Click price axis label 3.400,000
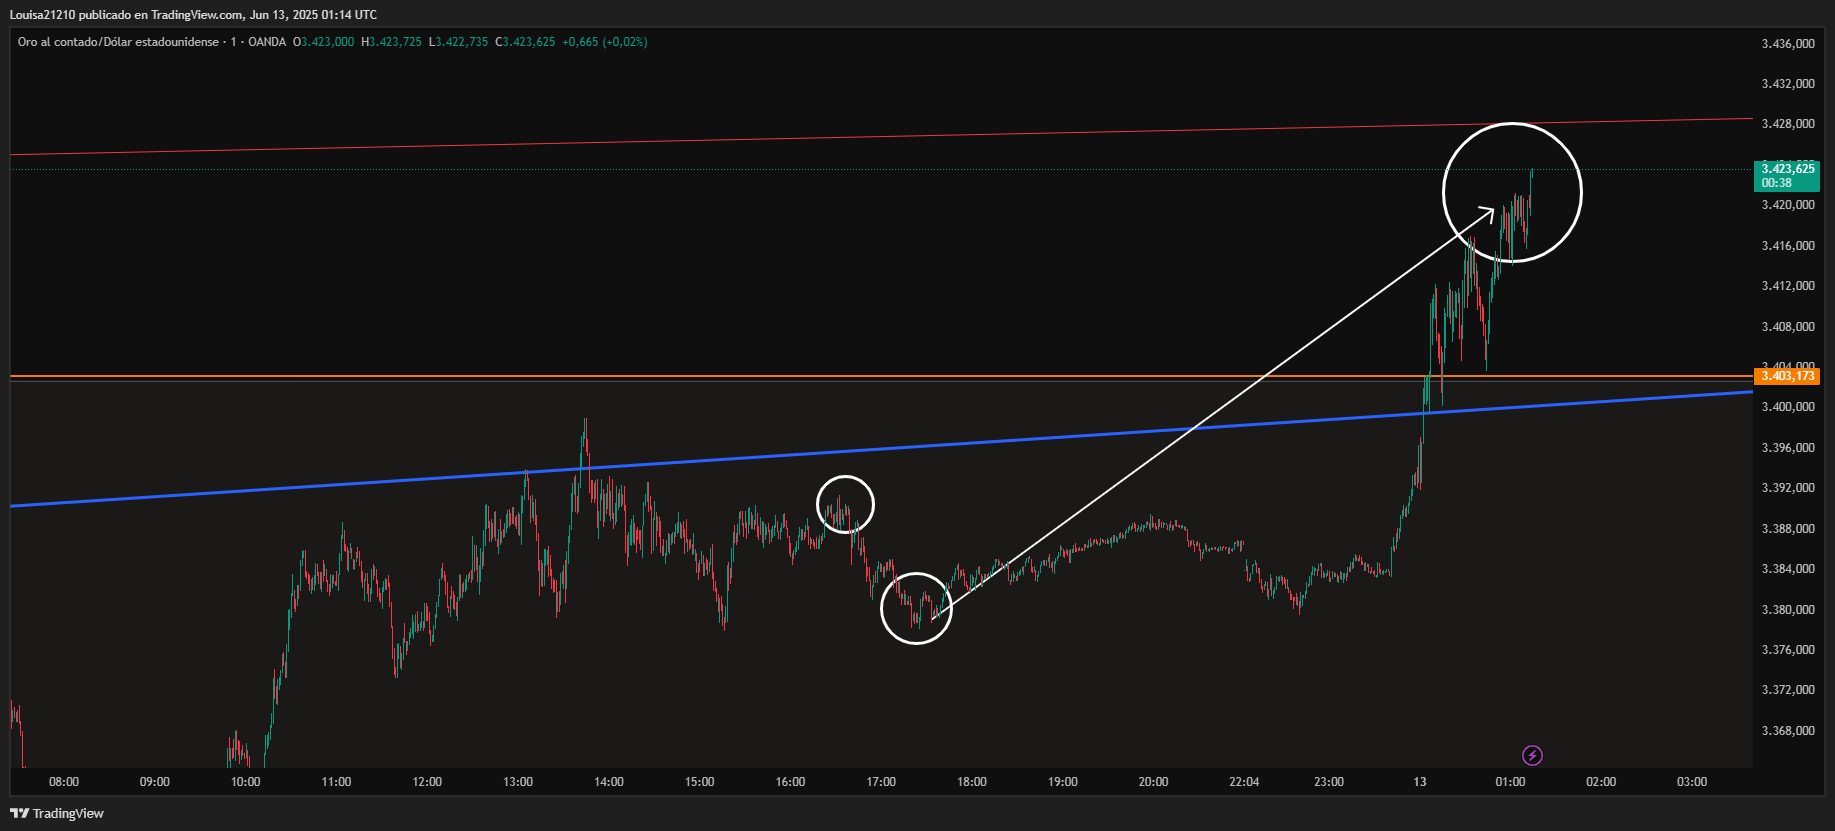Image resolution: width=1835 pixels, height=831 pixels. pyautogui.click(x=1788, y=407)
